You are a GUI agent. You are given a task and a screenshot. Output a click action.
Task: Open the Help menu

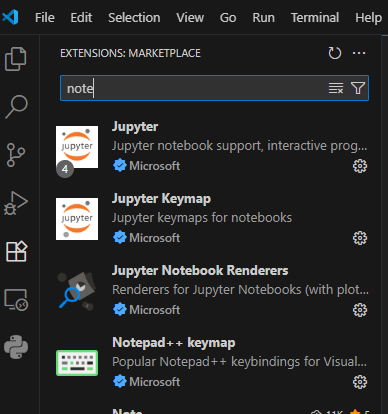368,17
